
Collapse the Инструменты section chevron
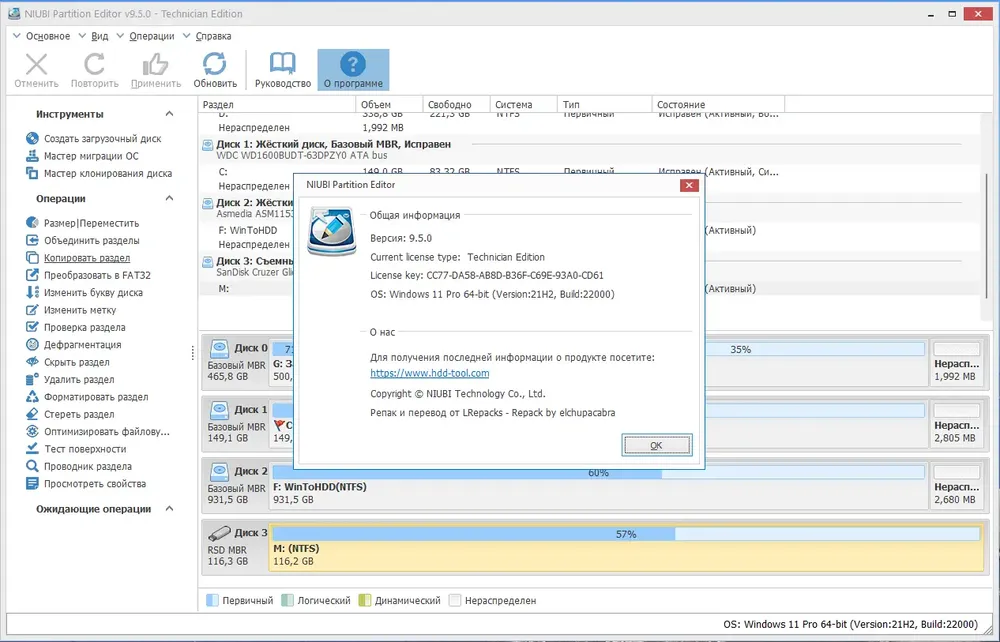pos(169,113)
